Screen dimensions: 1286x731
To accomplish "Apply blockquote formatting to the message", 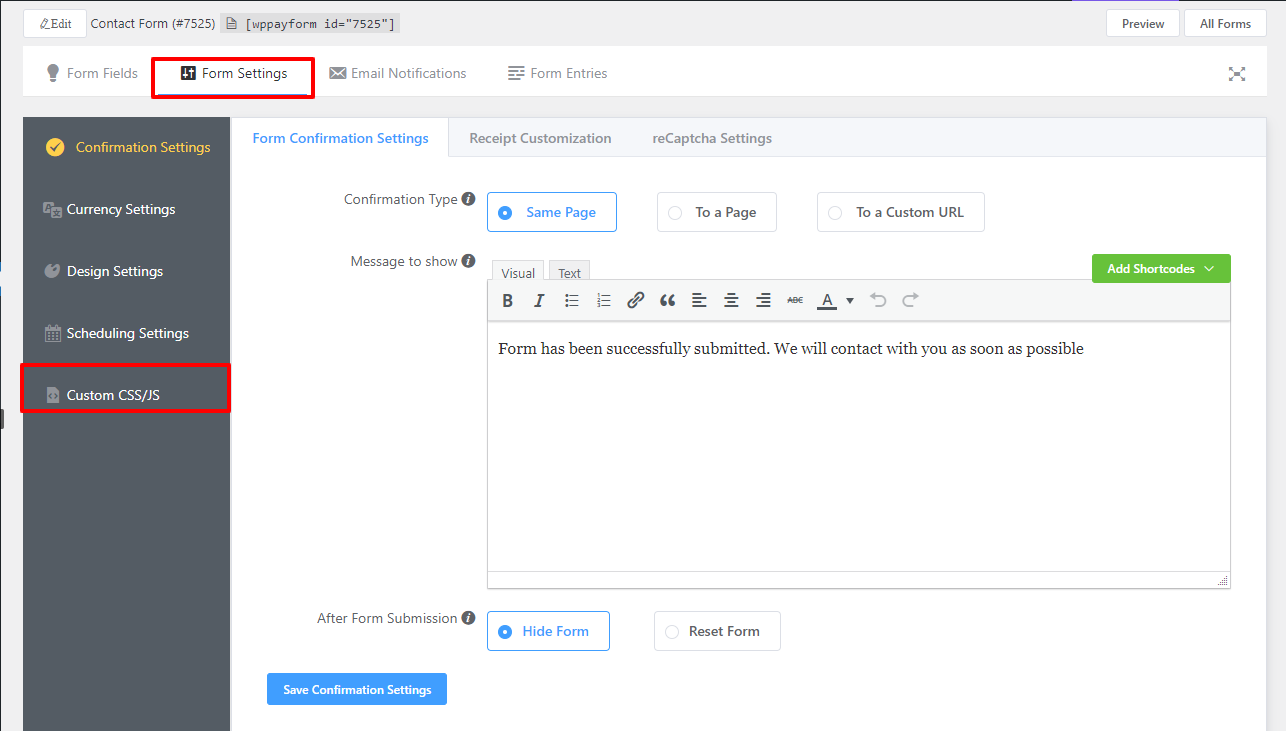I will click(667, 300).
